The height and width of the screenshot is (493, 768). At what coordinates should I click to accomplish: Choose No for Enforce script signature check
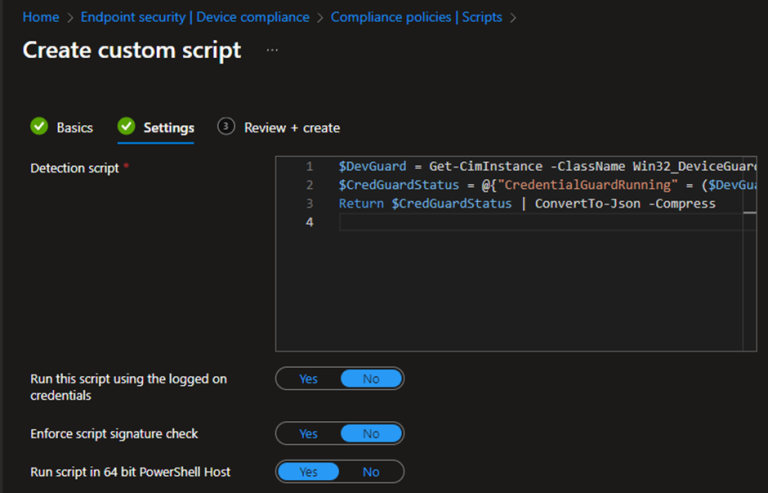tap(371, 433)
